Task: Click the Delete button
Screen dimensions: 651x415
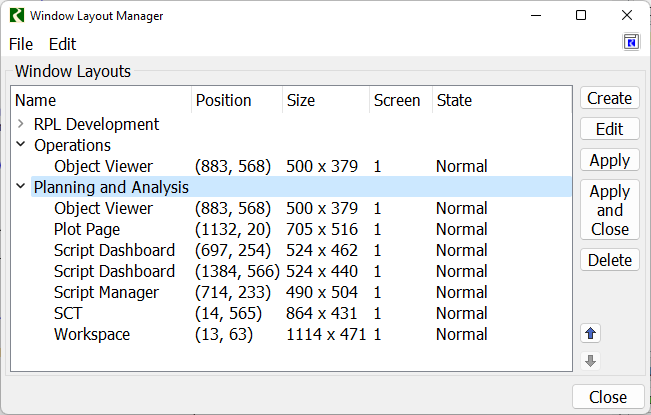Action: point(609,260)
